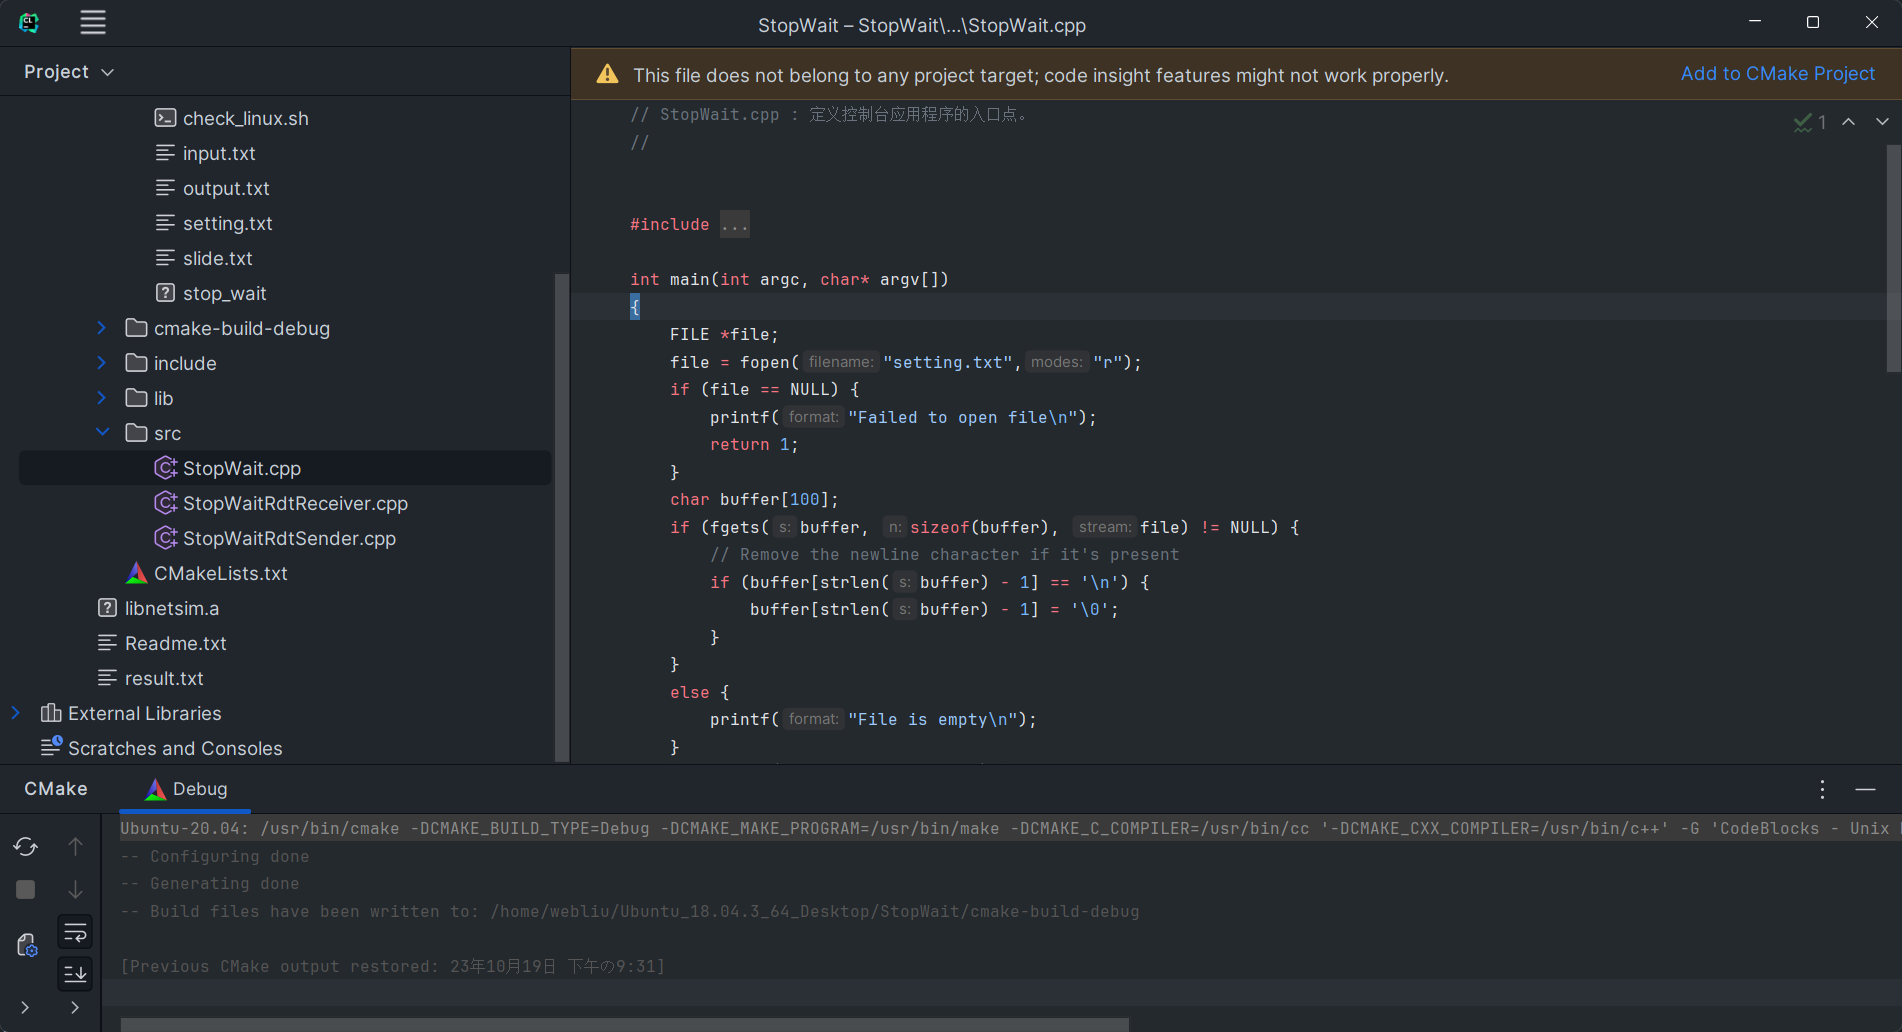Click the down arrow in CMake output toolbar
This screenshot has height=1032, width=1902.
tap(75, 889)
